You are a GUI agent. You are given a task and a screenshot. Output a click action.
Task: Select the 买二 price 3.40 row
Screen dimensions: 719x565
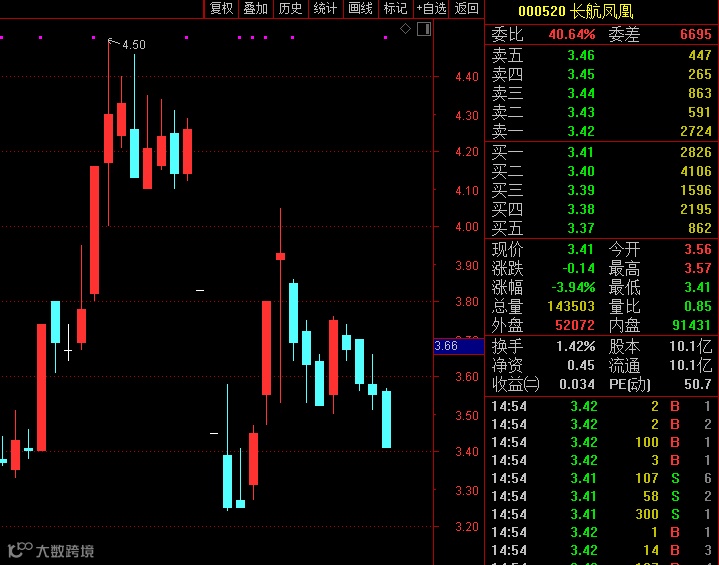(x=601, y=171)
